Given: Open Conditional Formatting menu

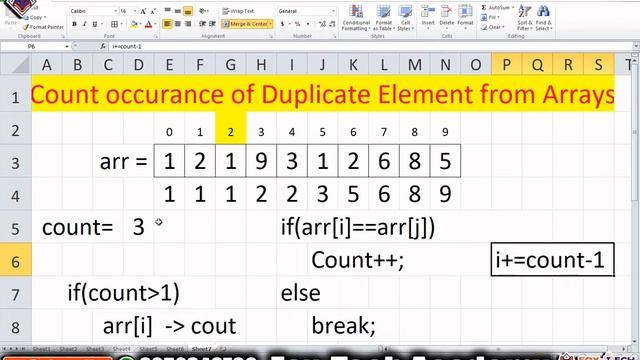Looking at the screenshot, I should pyautogui.click(x=356, y=18).
